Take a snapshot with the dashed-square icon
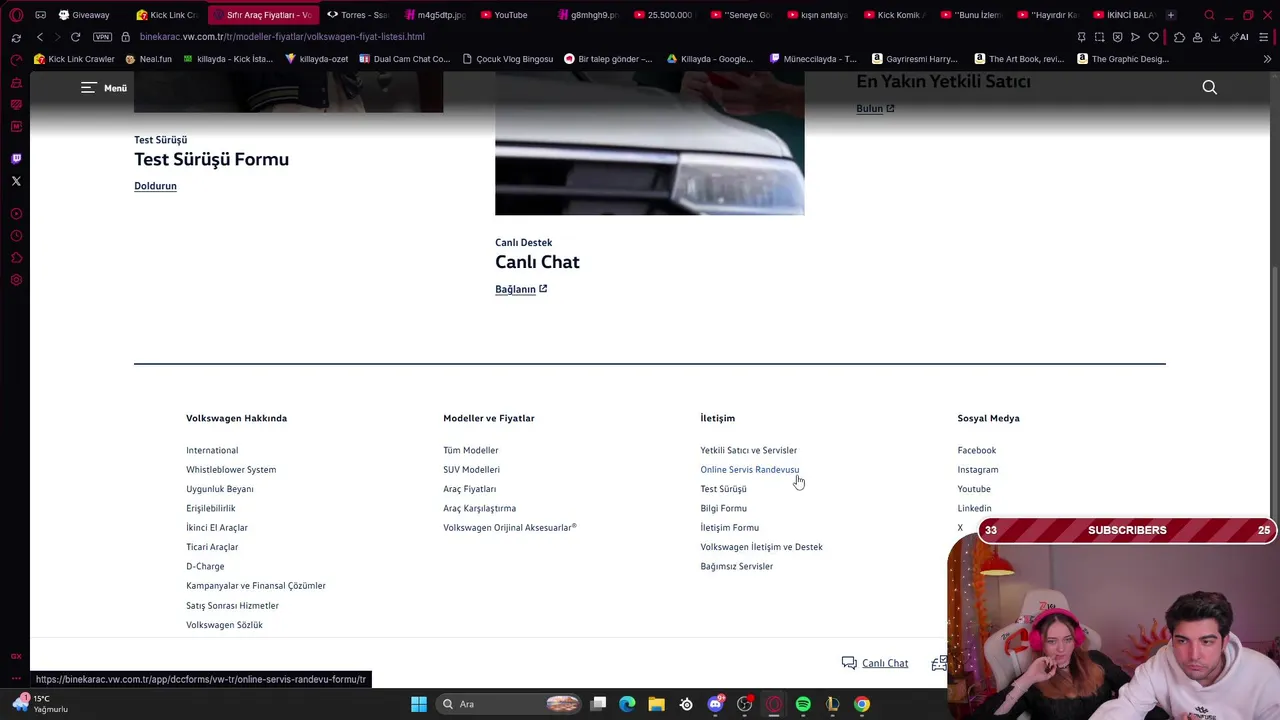1280x720 pixels. tap(1099, 37)
